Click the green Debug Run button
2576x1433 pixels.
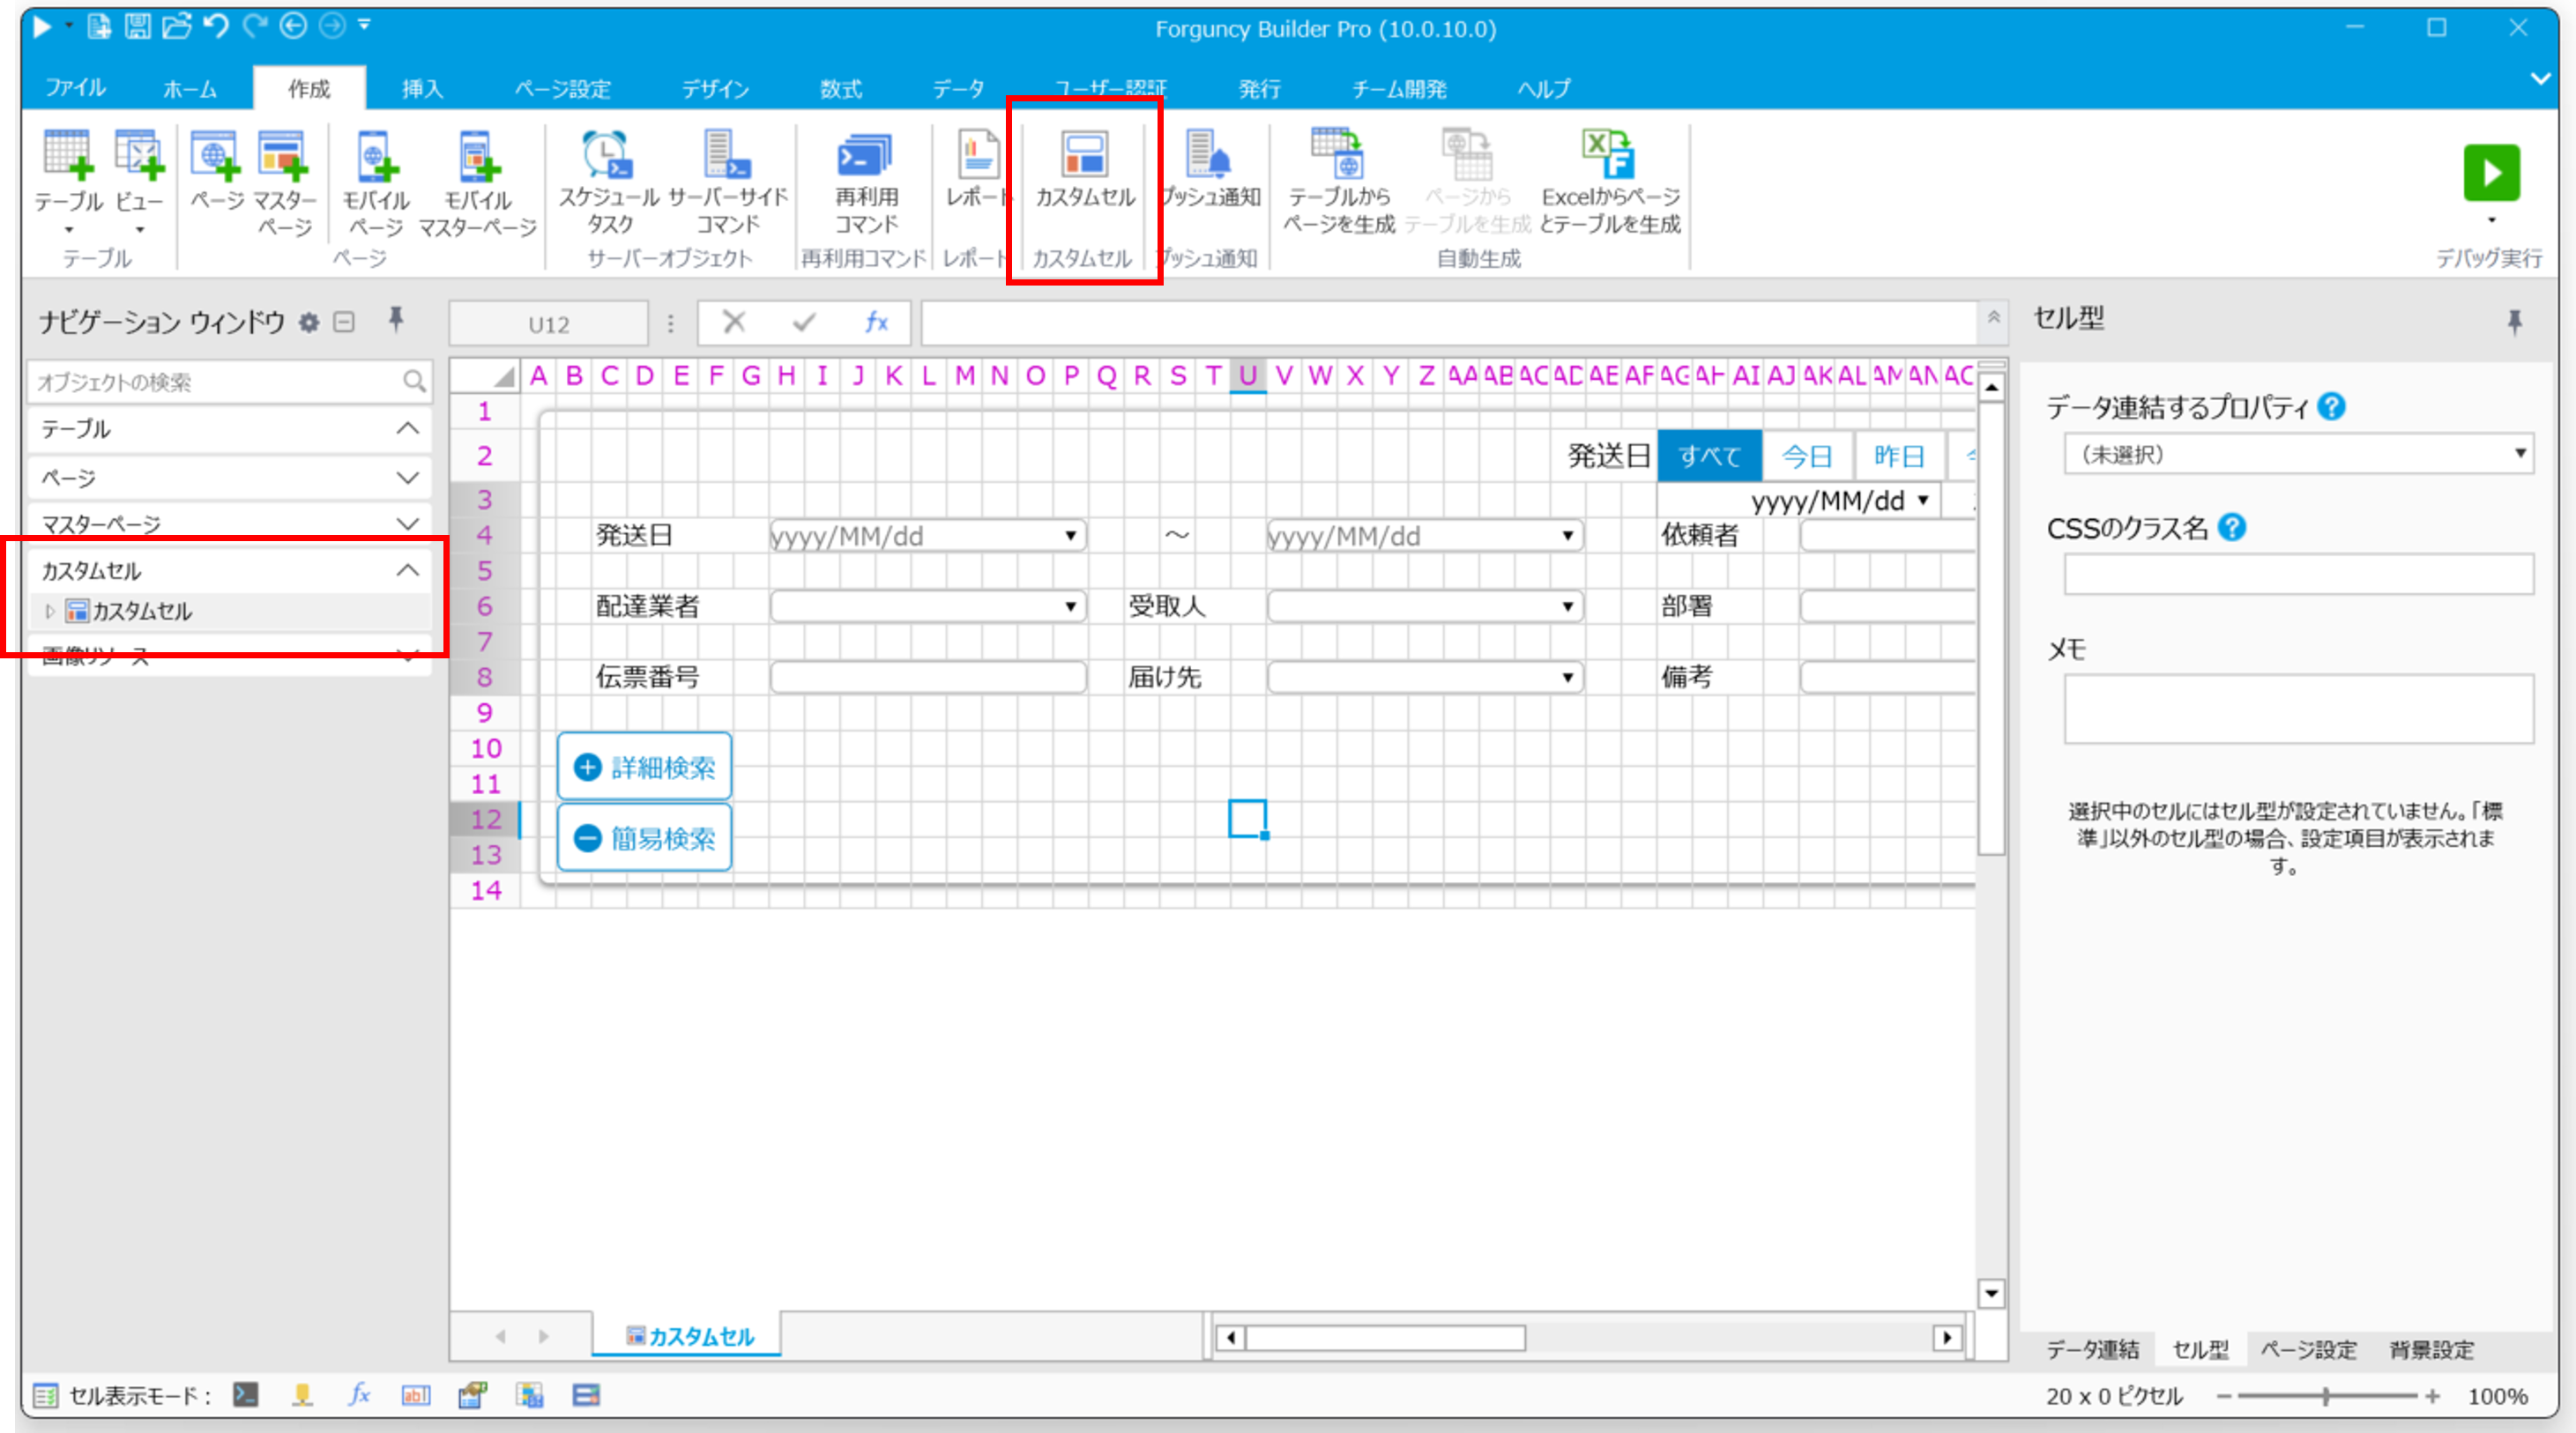2490,173
